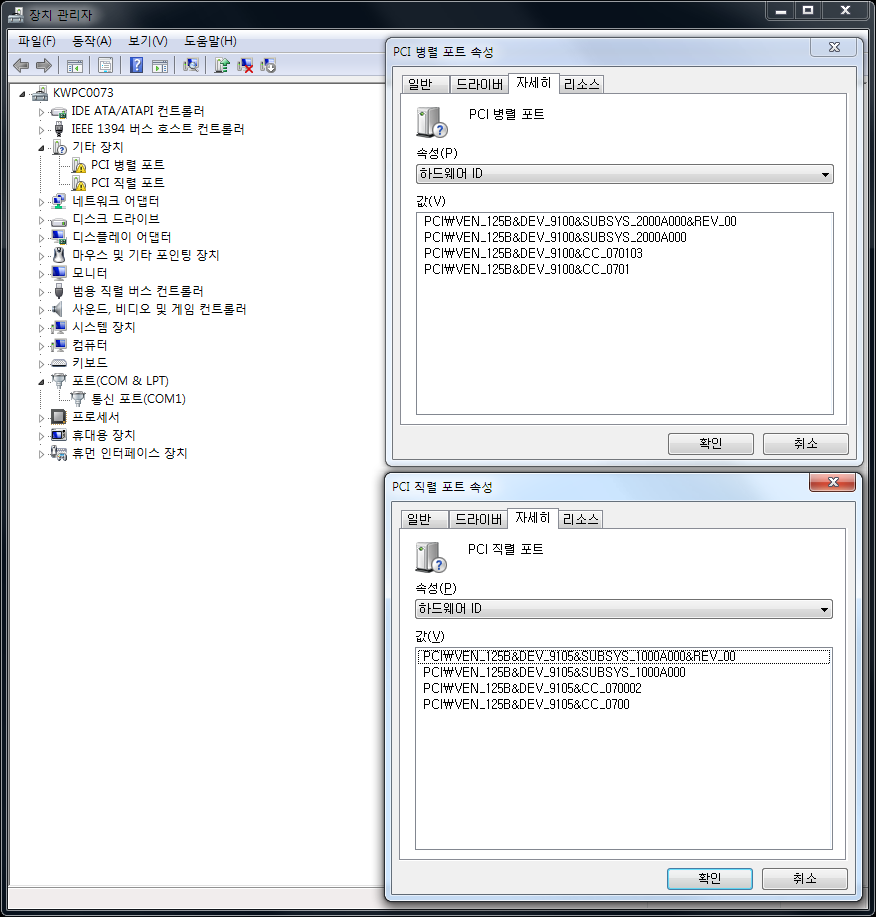Image resolution: width=876 pixels, height=917 pixels.
Task: Click the 디스크 드라이브 disk icon
Action: 58,220
